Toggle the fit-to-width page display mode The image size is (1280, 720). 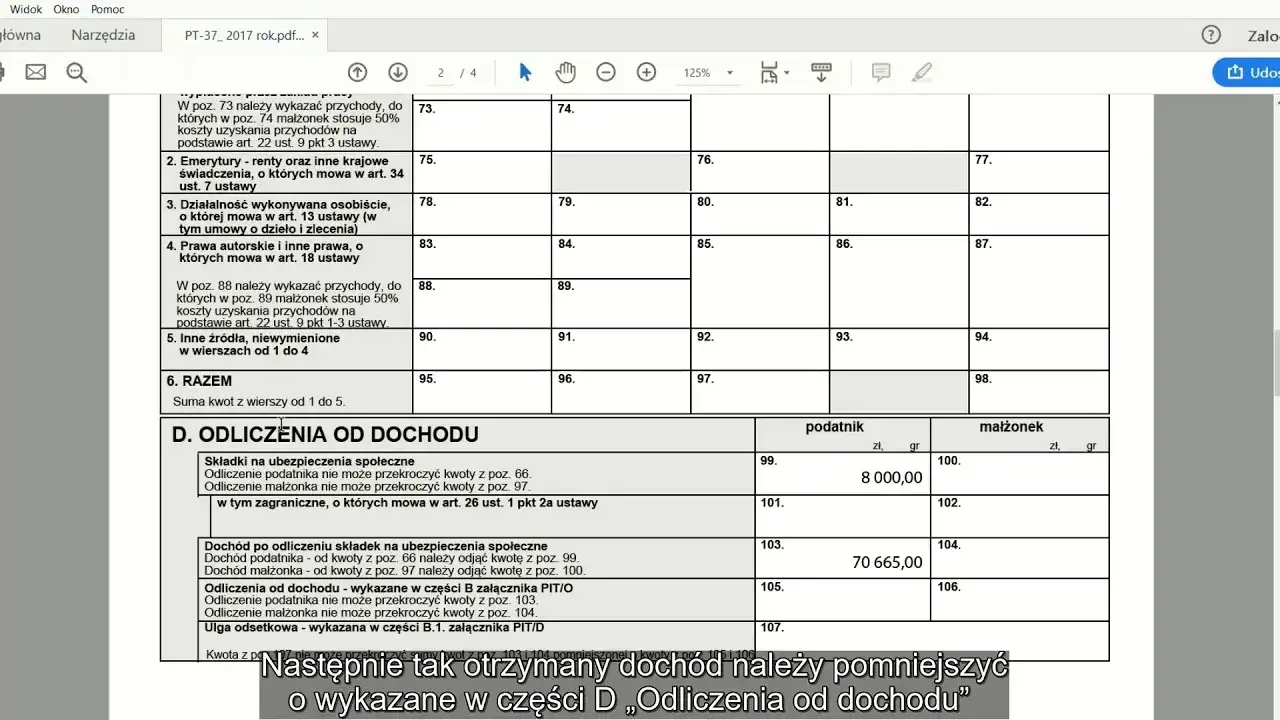(x=768, y=71)
